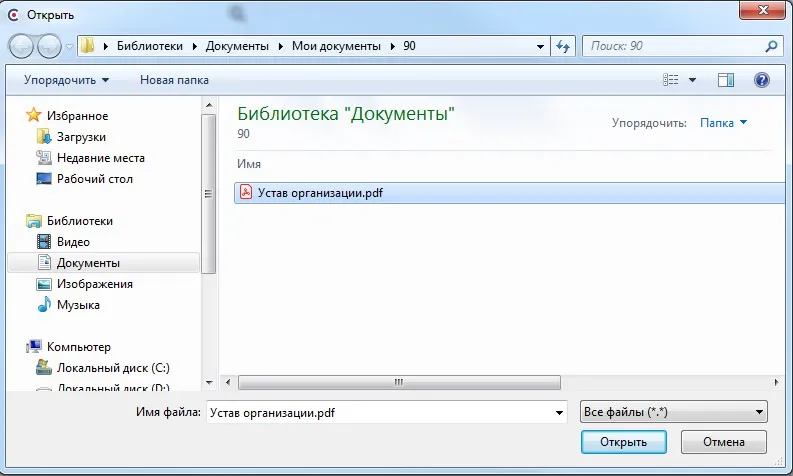This screenshot has height=476, width=793.
Task: Click the folder icon in address bar
Action: click(x=87, y=46)
